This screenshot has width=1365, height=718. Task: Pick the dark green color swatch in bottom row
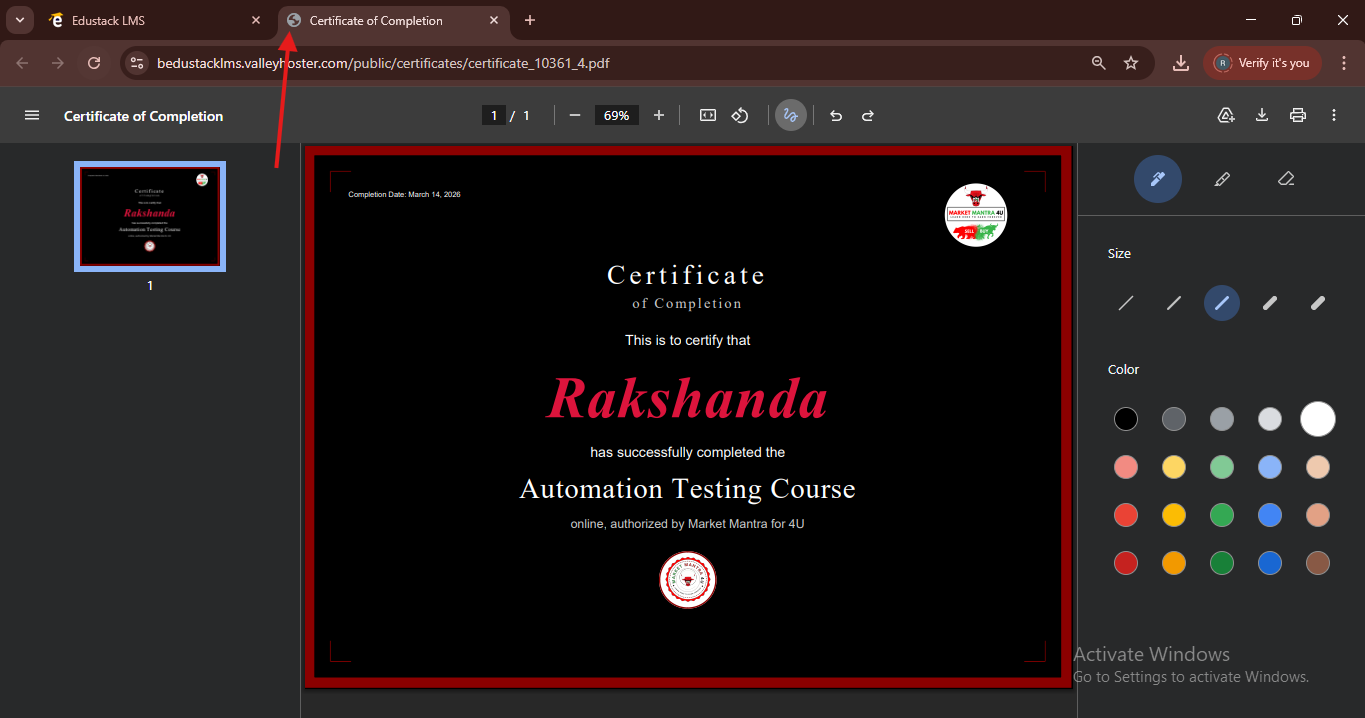click(1222, 563)
